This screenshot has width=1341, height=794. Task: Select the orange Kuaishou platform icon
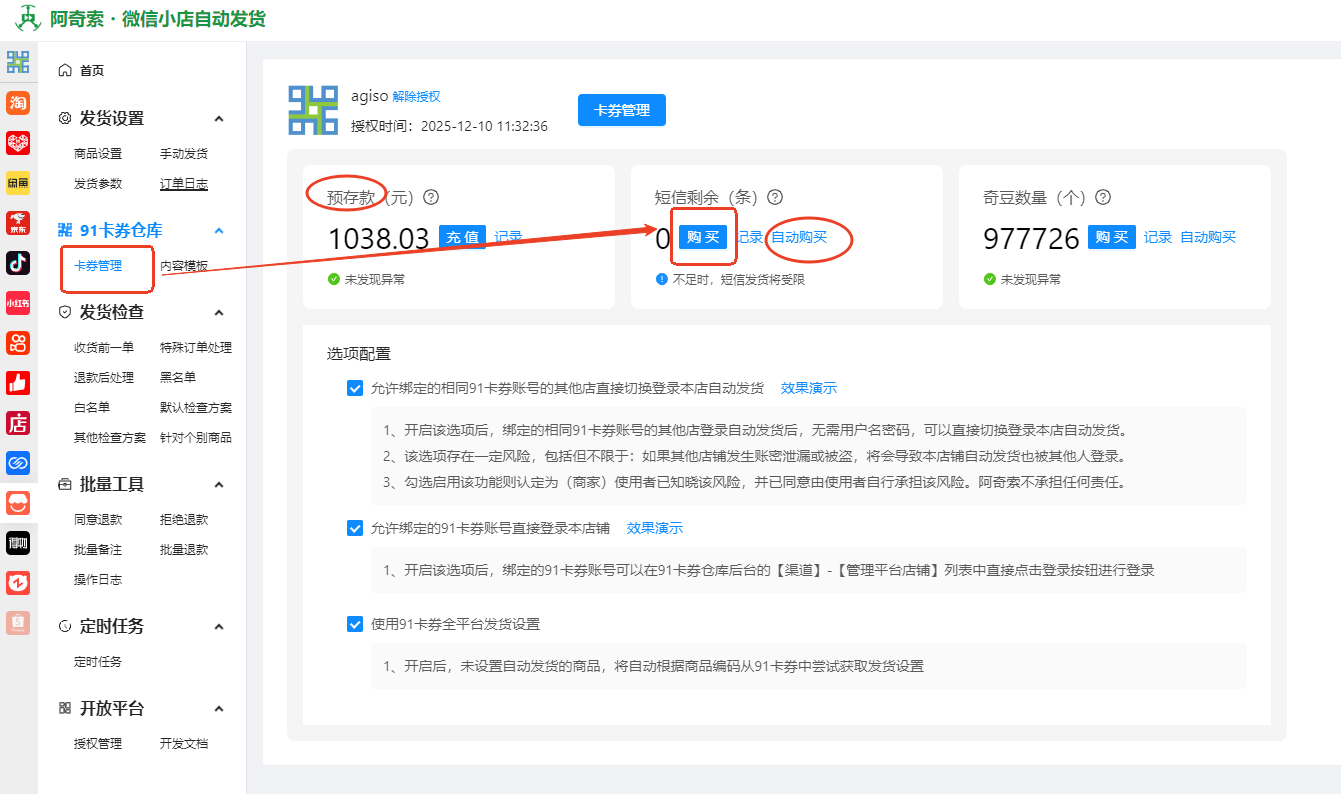click(x=18, y=343)
